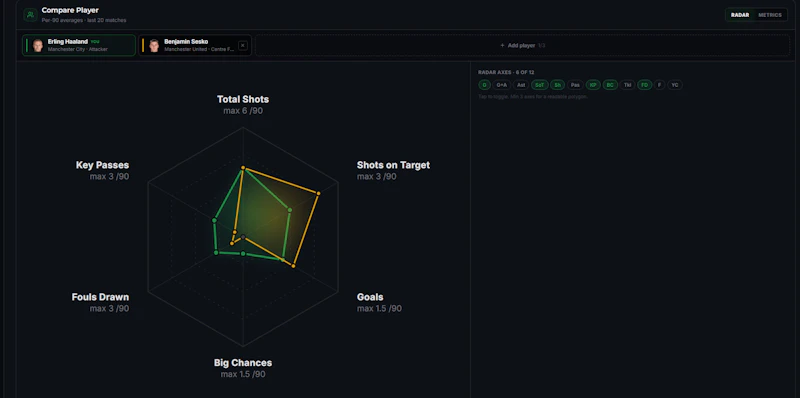
Task: Click the 'max 6 /90' Total Shots caption
Action: [243, 110]
